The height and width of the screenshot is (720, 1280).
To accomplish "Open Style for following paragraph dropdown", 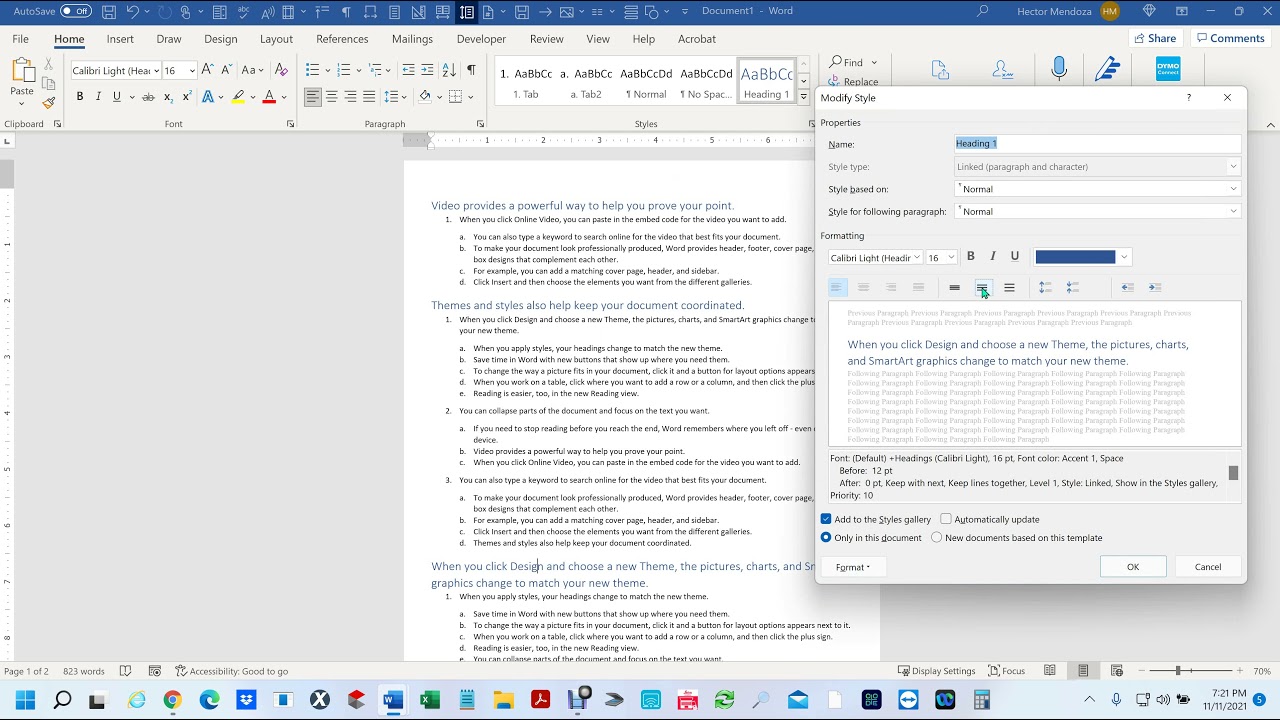I will pos(1233,211).
